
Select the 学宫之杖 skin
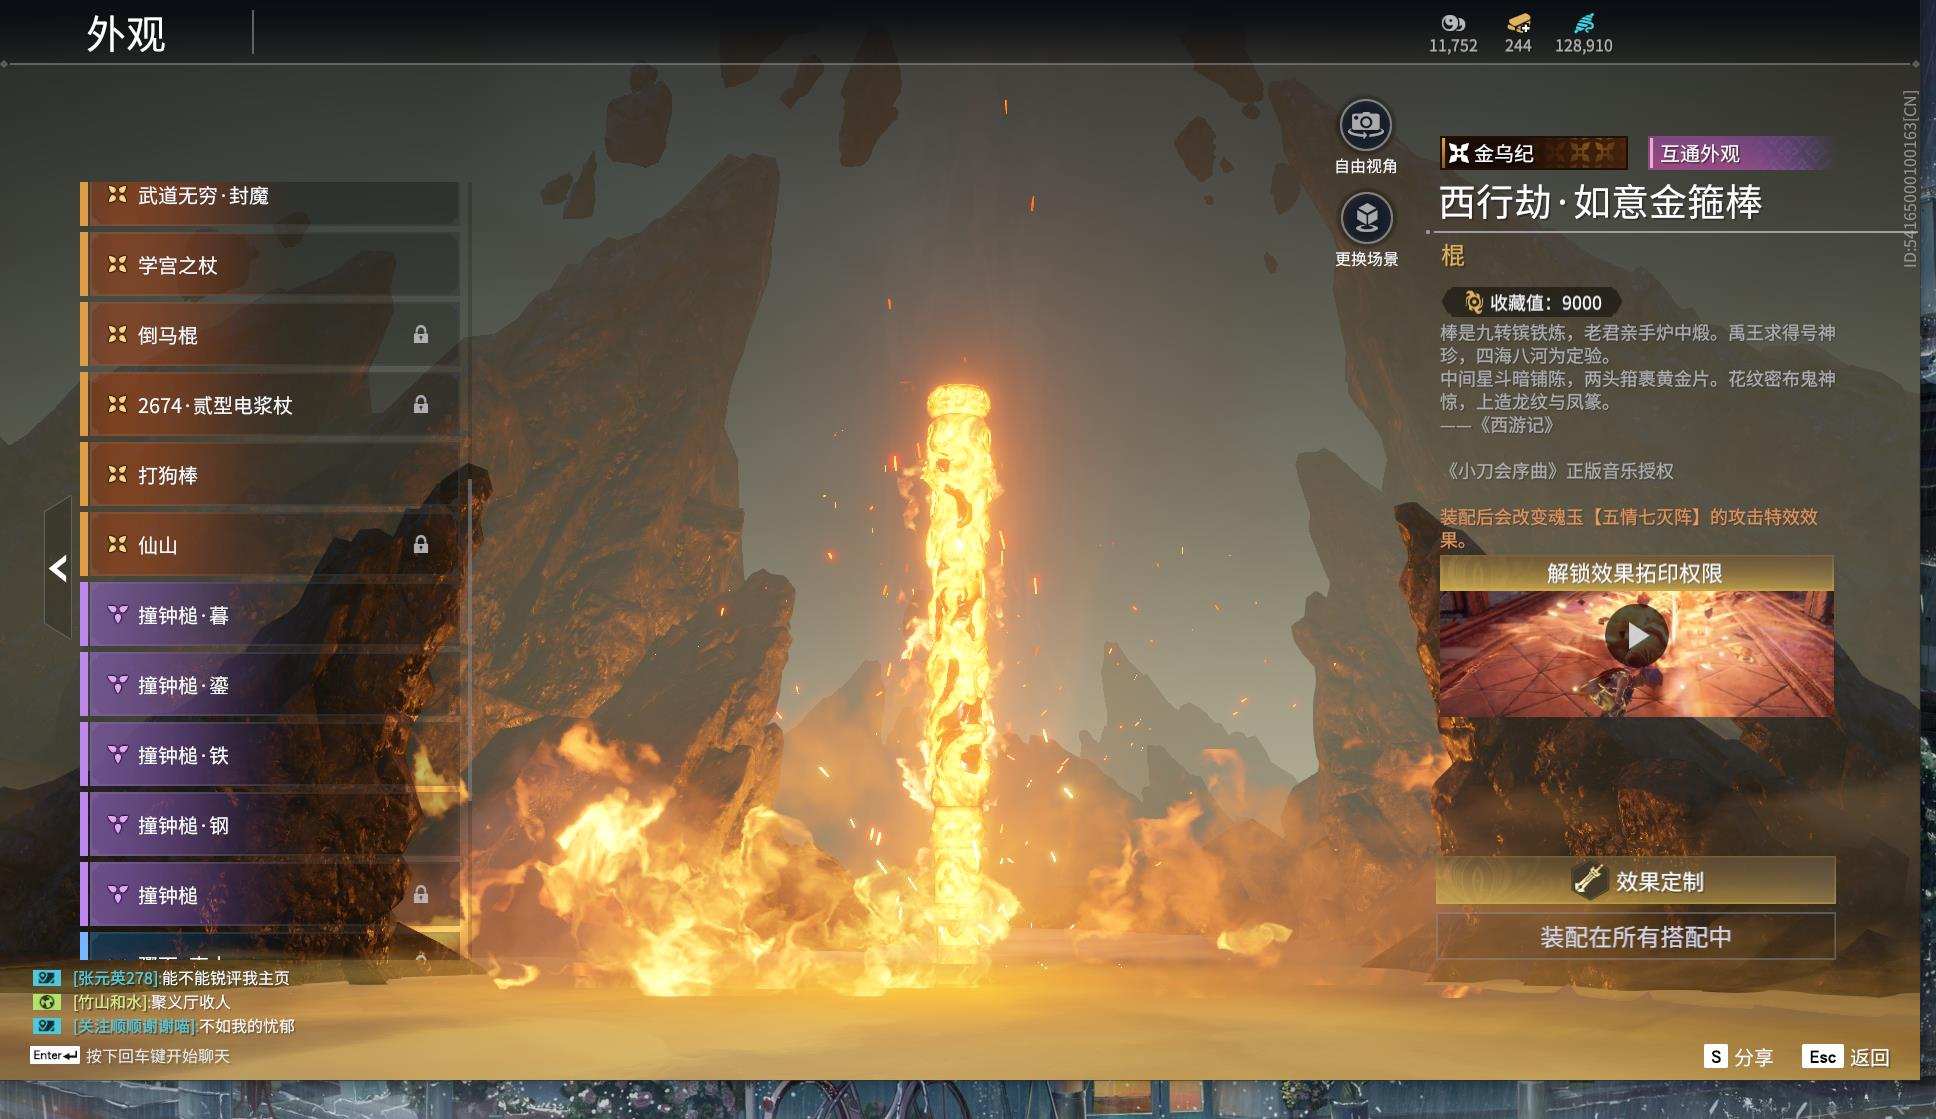coord(270,265)
